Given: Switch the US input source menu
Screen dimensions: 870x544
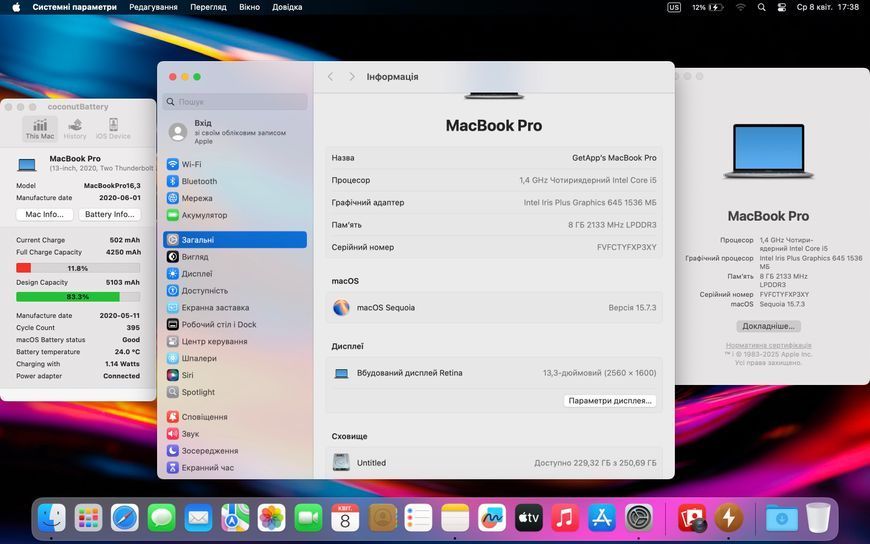Looking at the screenshot, I should click(x=674, y=7).
